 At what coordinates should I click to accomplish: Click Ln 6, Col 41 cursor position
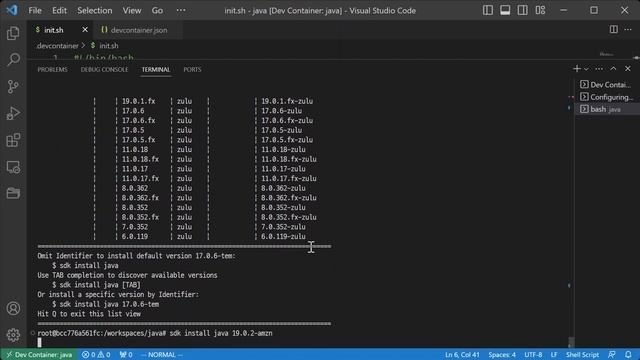[x=462, y=354]
